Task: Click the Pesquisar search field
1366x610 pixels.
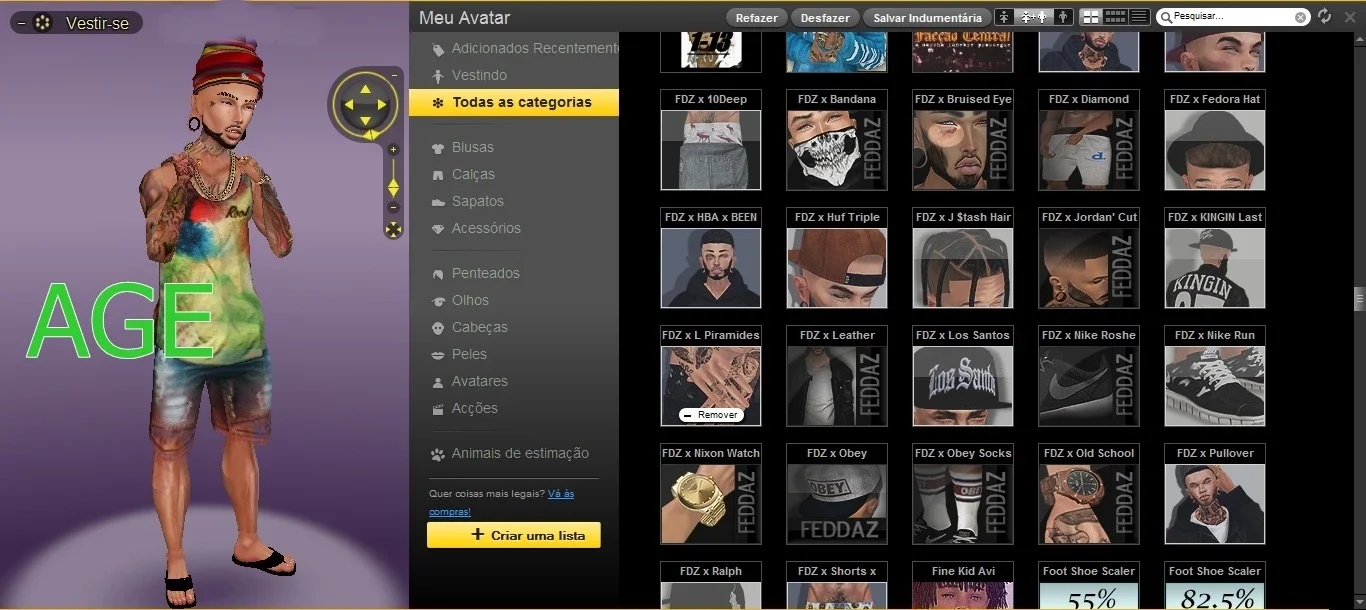Action: coord(1232,17)
